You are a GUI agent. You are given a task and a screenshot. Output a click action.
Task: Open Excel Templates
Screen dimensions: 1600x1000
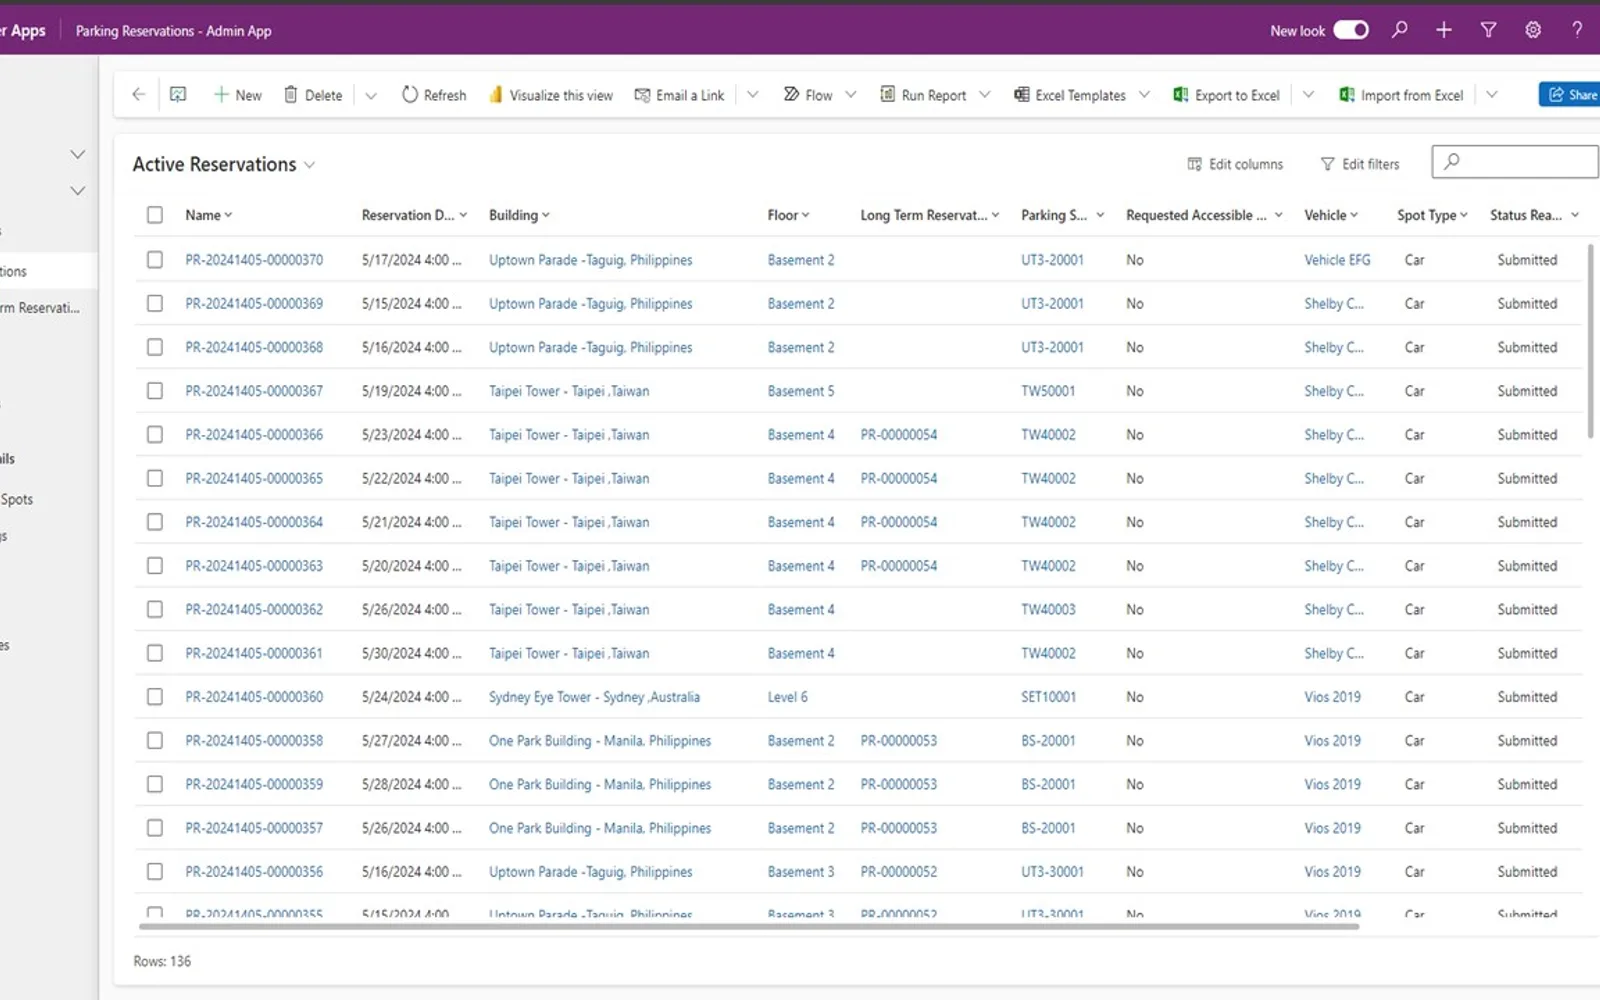coord(1070,95)
